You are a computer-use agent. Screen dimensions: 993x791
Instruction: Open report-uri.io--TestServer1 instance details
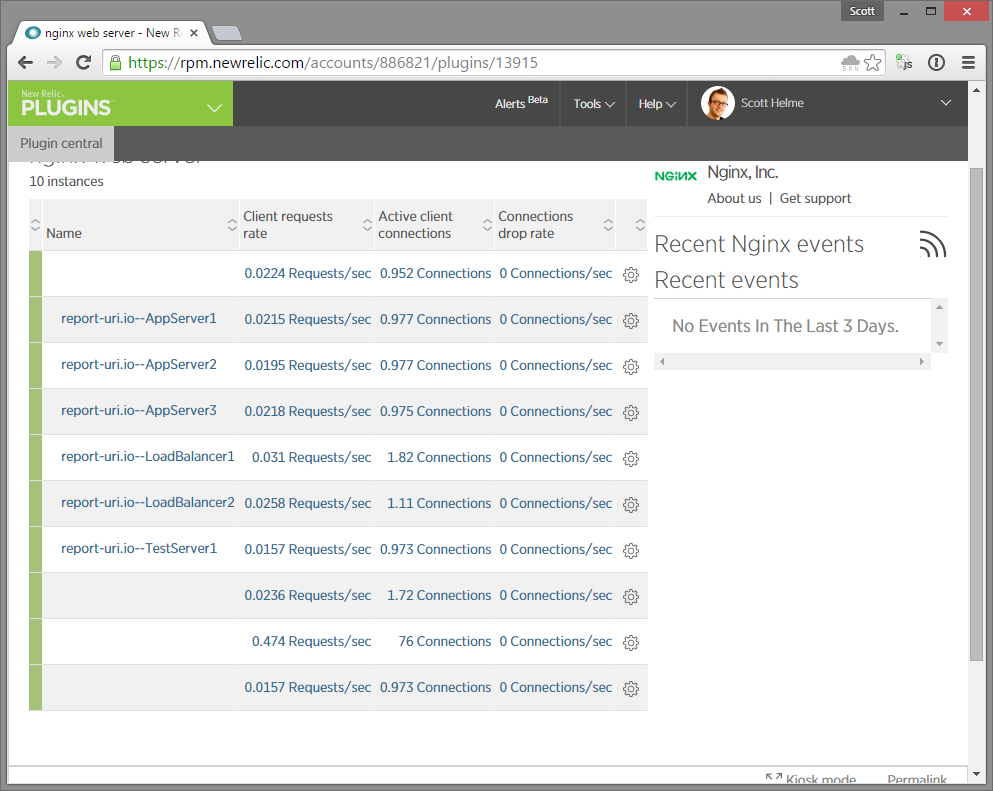[140, 549]
